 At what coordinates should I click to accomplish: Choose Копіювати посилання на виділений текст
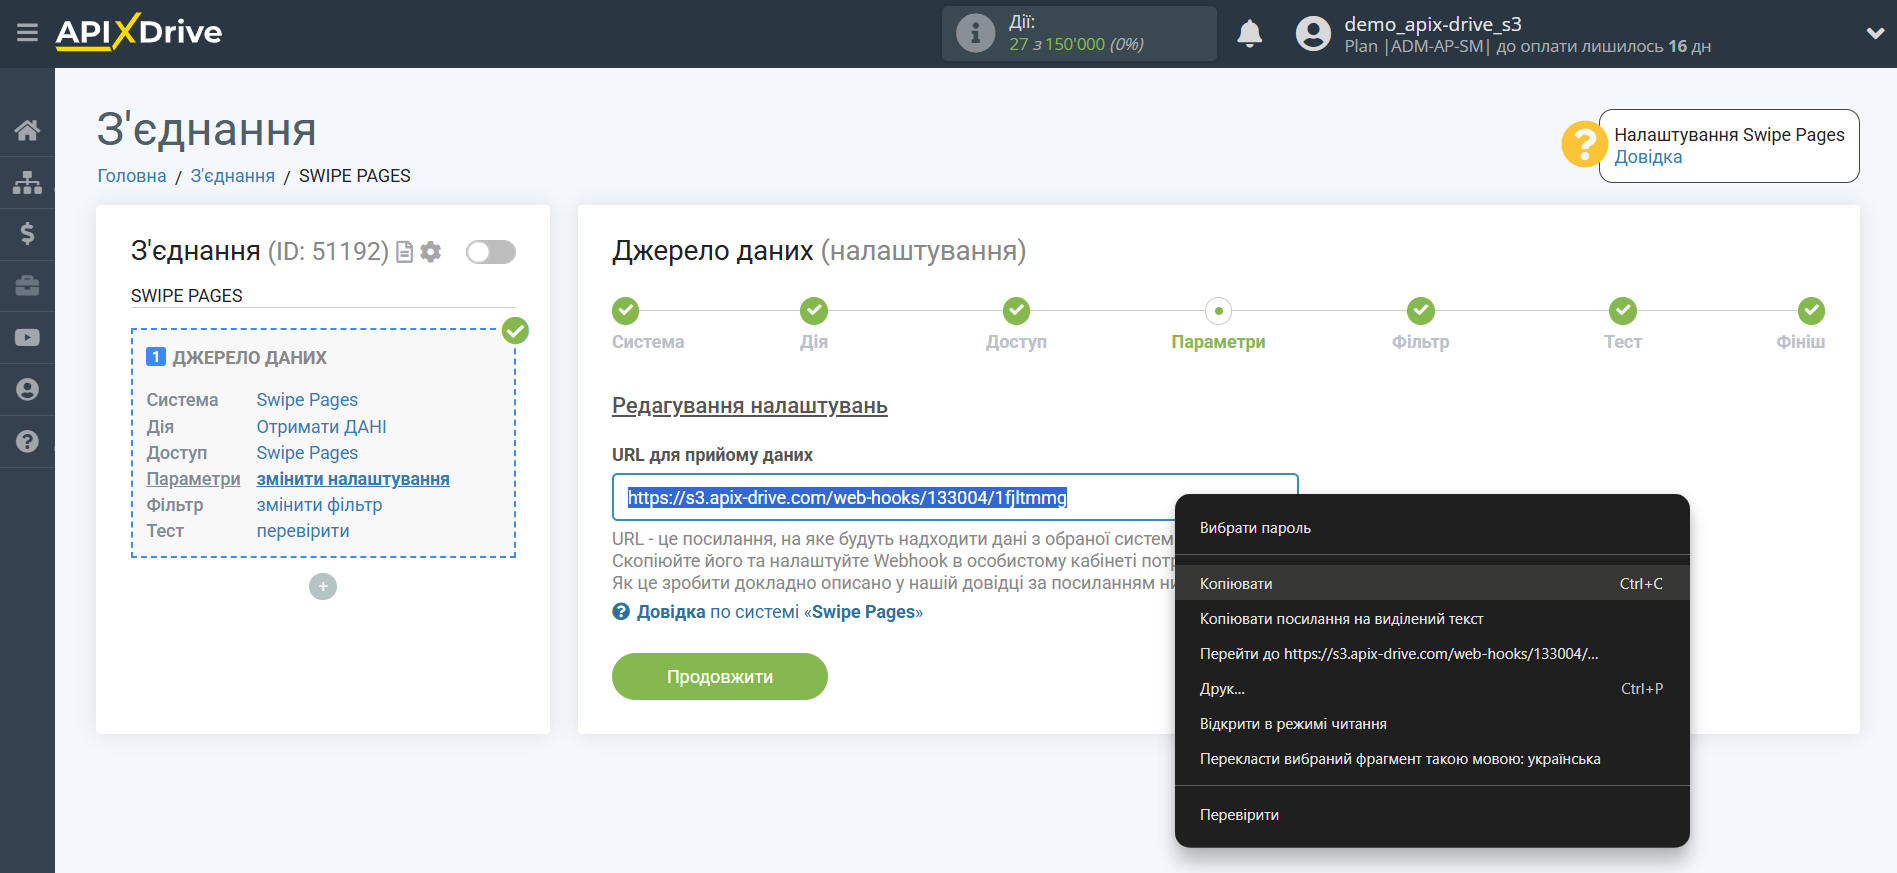1432,619
